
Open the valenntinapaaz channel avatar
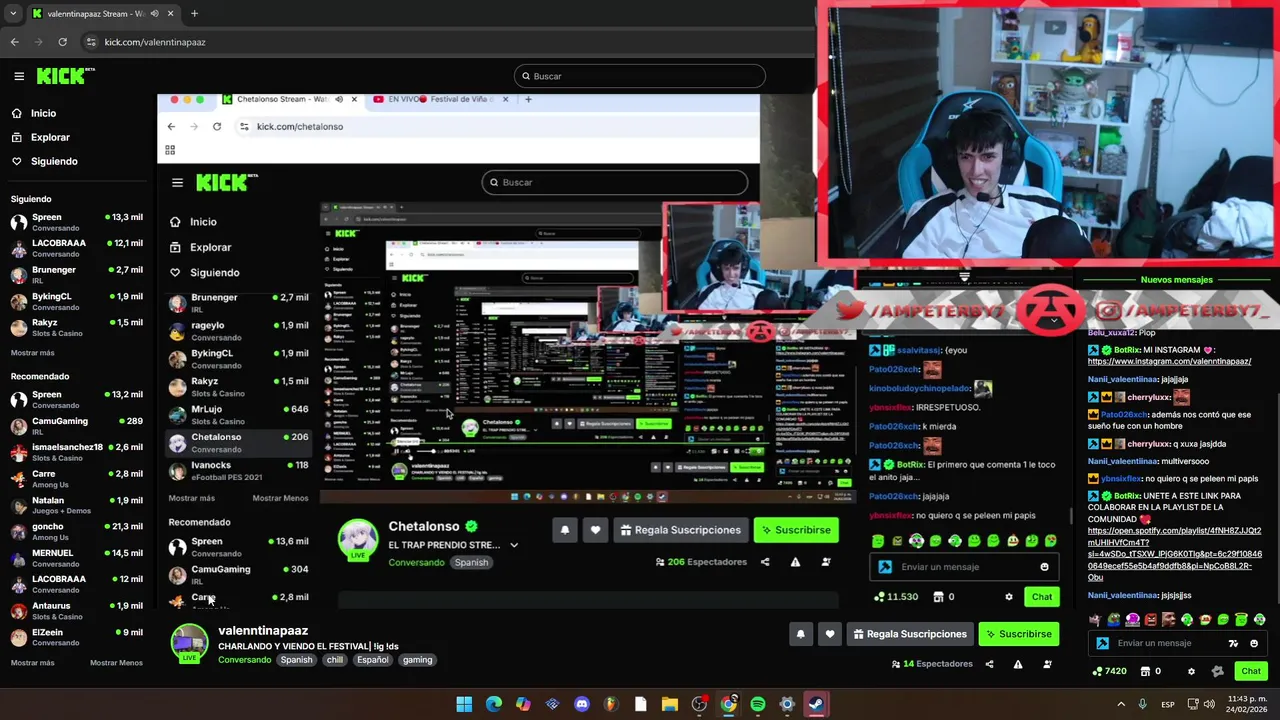[x=189, y=643]
